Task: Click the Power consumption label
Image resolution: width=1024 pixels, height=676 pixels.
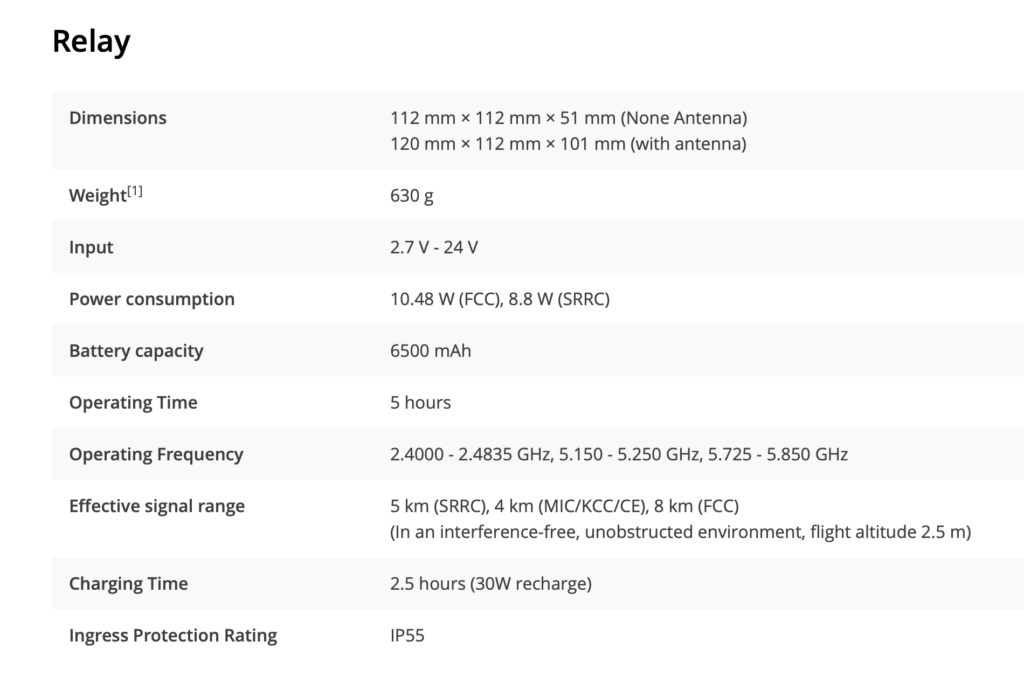Action: [x=152, y=299]
